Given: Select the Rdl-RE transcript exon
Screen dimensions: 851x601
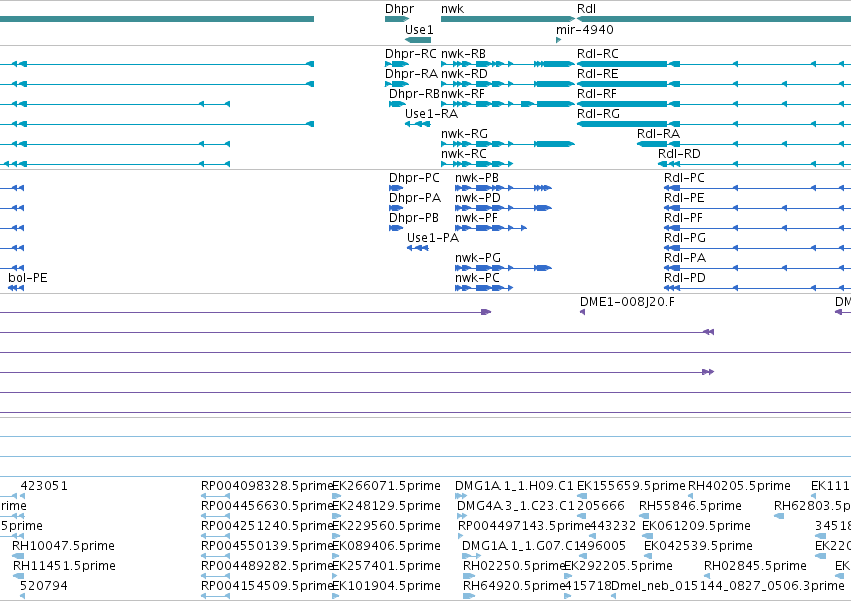Looking at the screenshot, I should pyautogui.click(x=621, y=84).
